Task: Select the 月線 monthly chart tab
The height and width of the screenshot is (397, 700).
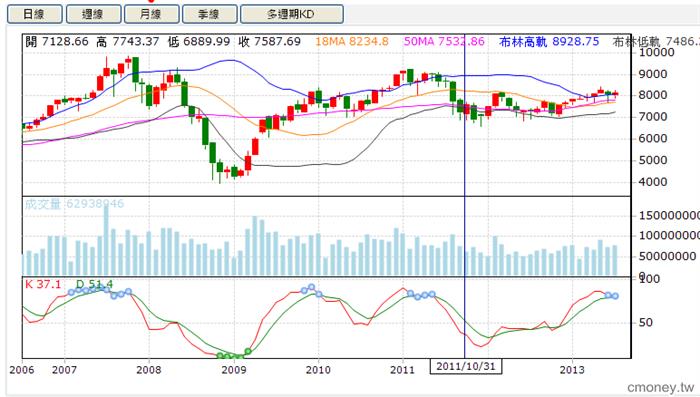Action: [x=151, y=14]
